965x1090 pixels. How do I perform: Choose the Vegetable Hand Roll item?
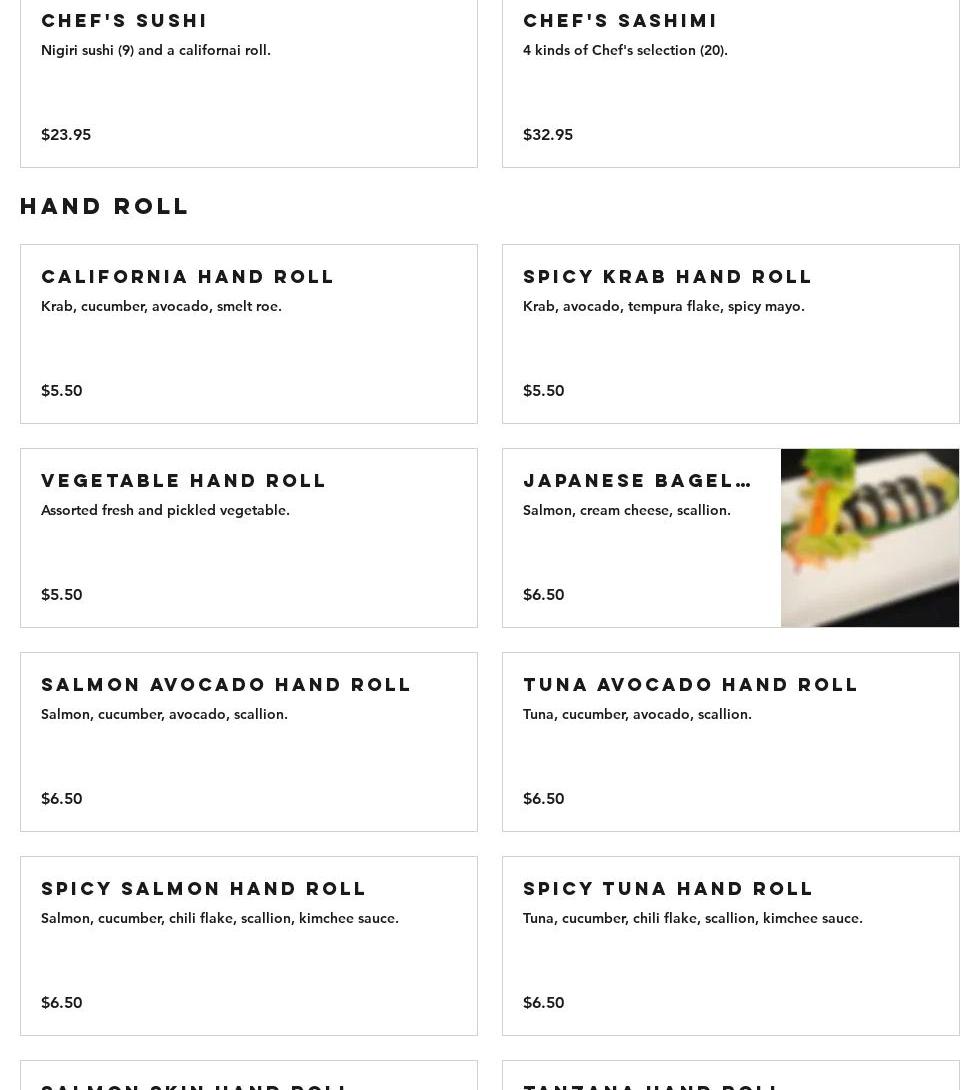(x=249, y=538)
